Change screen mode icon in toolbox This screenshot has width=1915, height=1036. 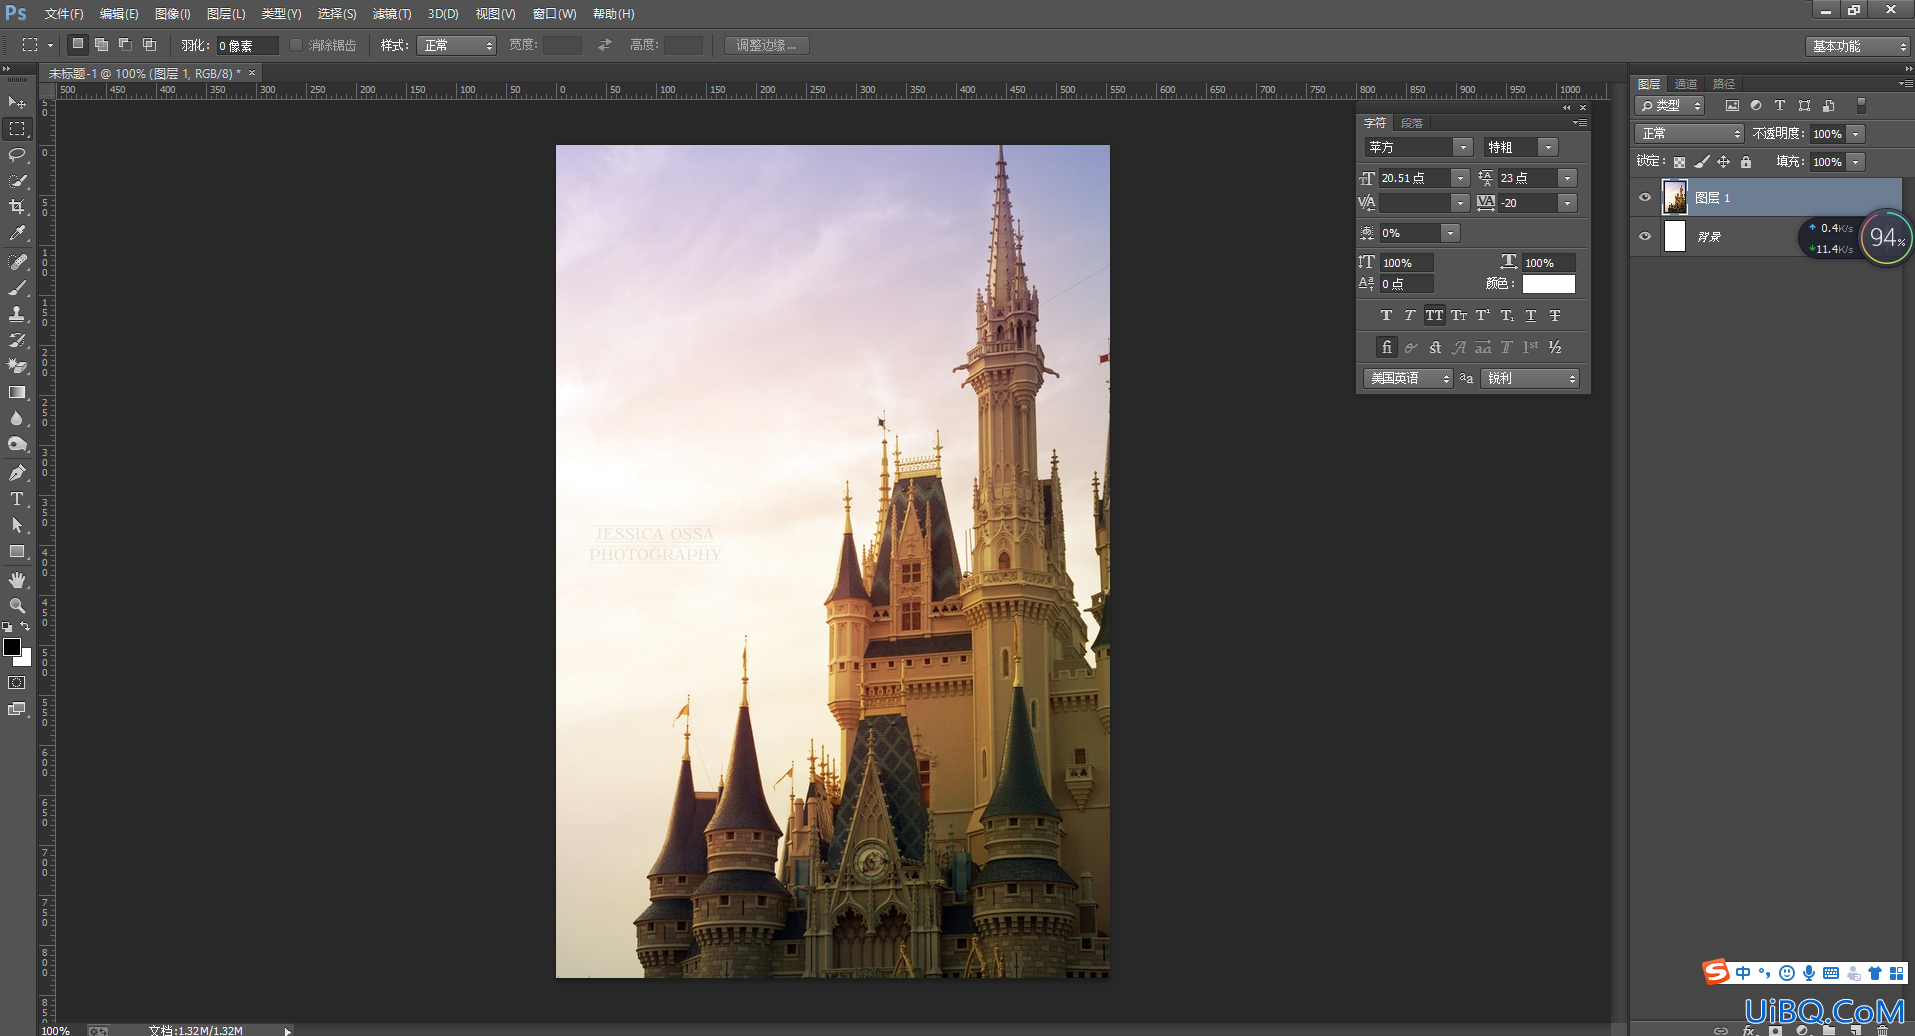pyautogui.click(x=17, y=709)
